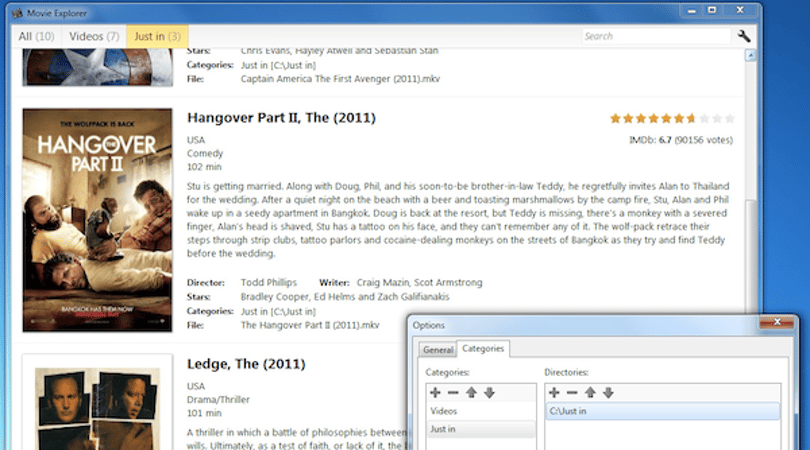Close the Options dialog
Screen dimensions: 810x450
click(776, 322)
